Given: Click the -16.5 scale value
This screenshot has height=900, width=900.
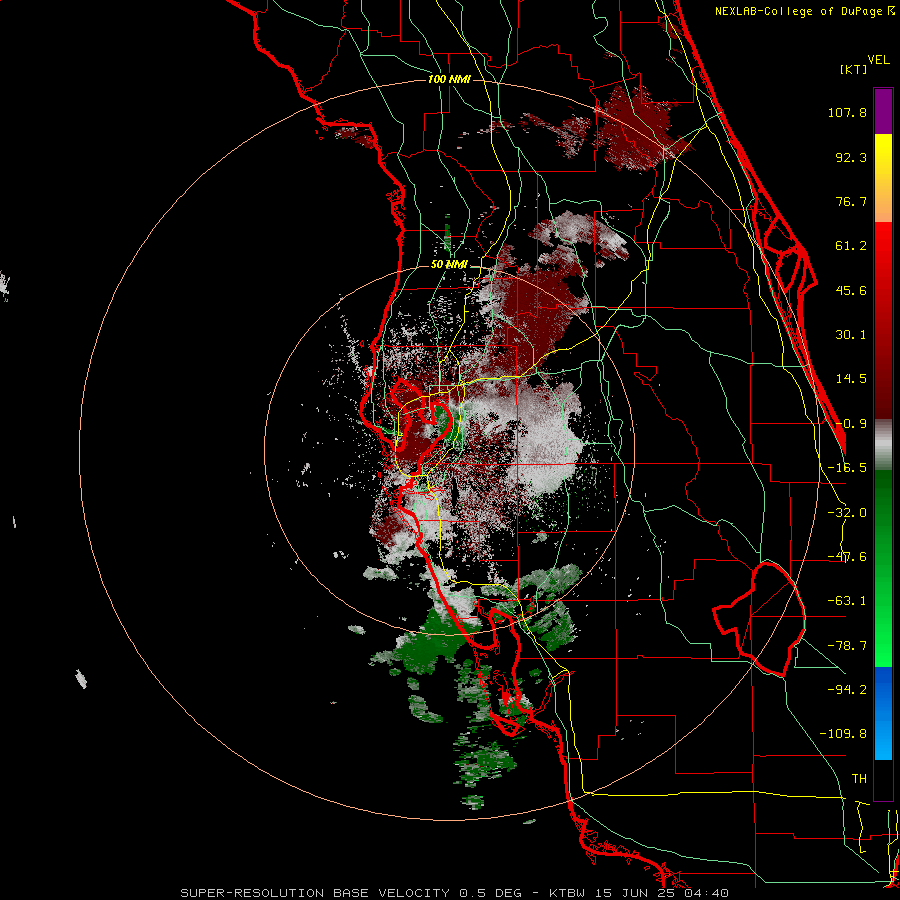Looking at the screenshot, I should (847, 468).
